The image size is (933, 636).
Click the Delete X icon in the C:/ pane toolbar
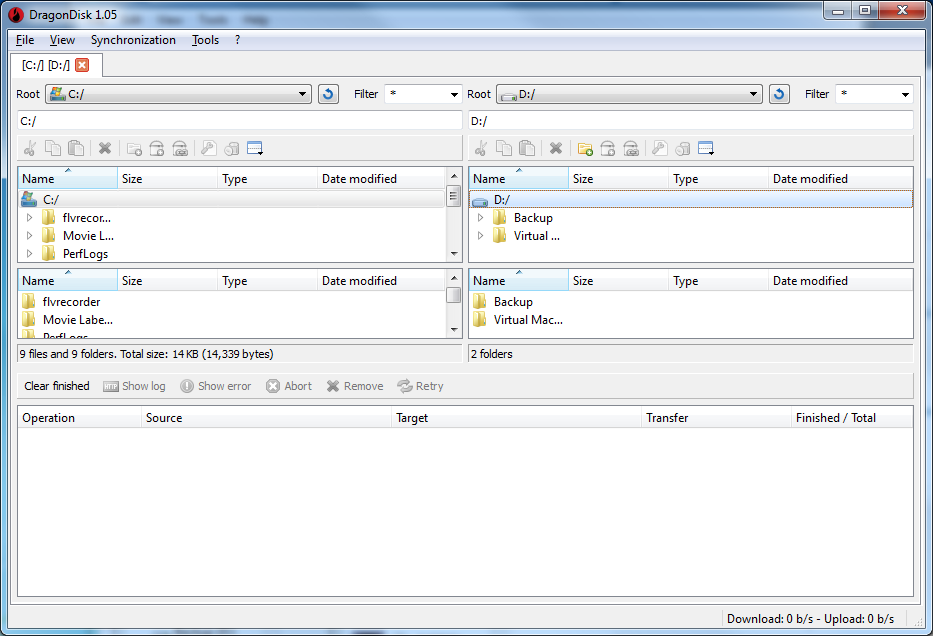point(105,148)
